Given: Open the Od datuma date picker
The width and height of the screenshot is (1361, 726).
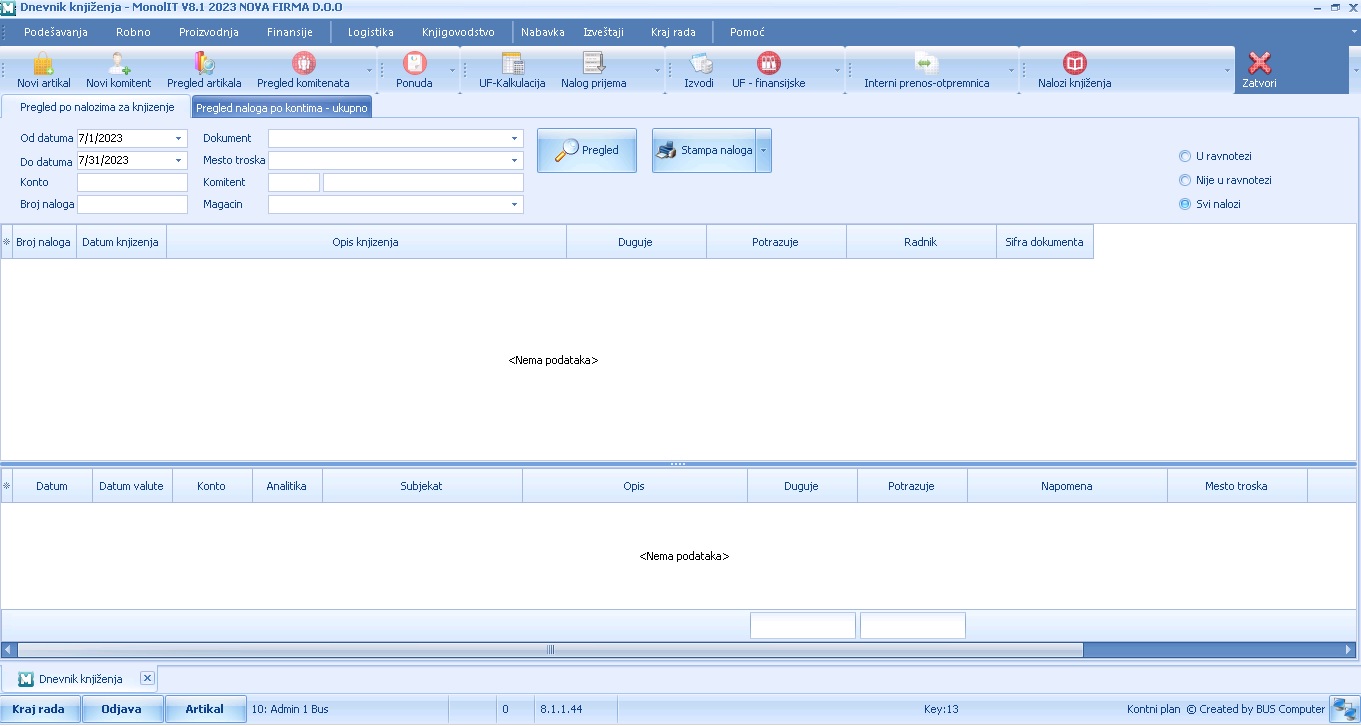Looking at the screenshot, I should pos(179,138).
